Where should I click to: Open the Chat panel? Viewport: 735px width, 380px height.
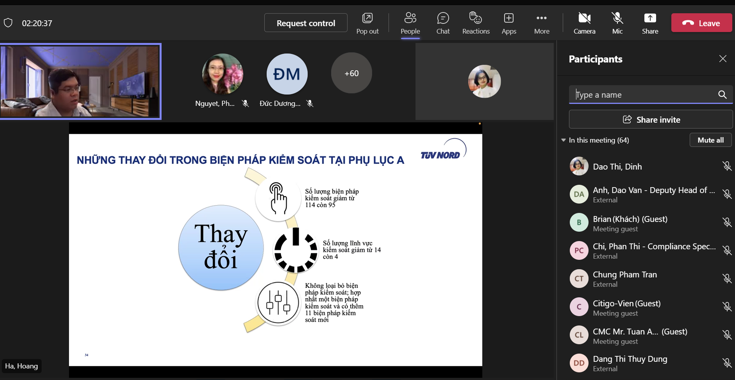[443, 23]
